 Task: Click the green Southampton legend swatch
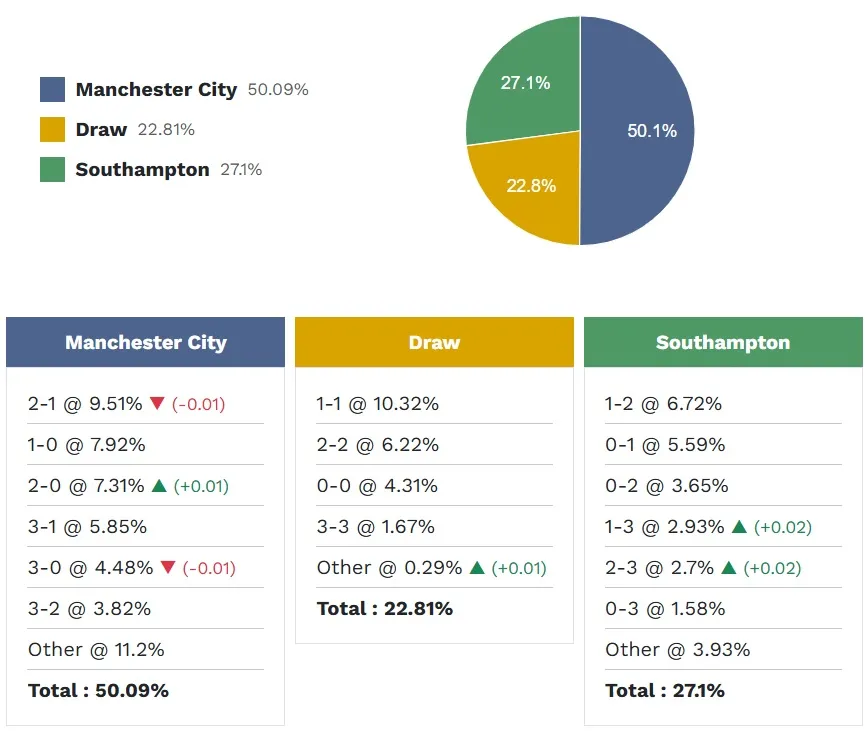pyautogui.click(x=53, y=170)
